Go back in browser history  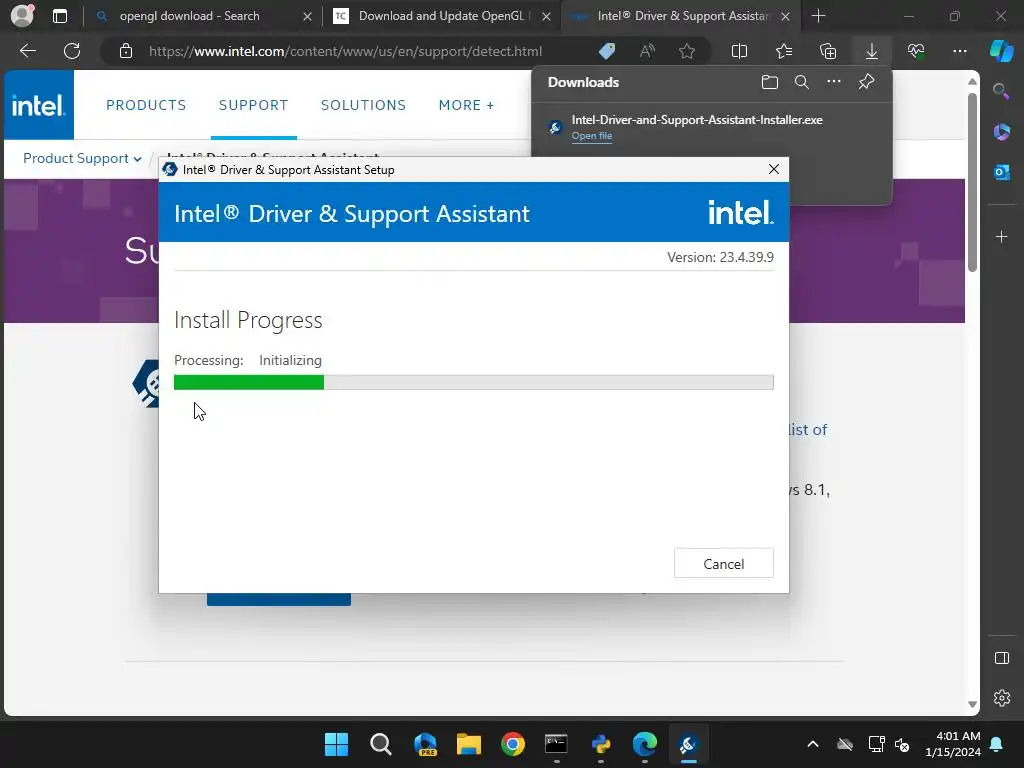tap(28, 51)
